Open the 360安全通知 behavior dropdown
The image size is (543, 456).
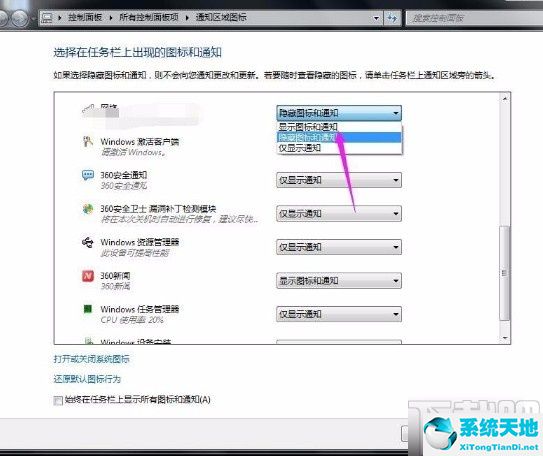click(x=339, y=180)
